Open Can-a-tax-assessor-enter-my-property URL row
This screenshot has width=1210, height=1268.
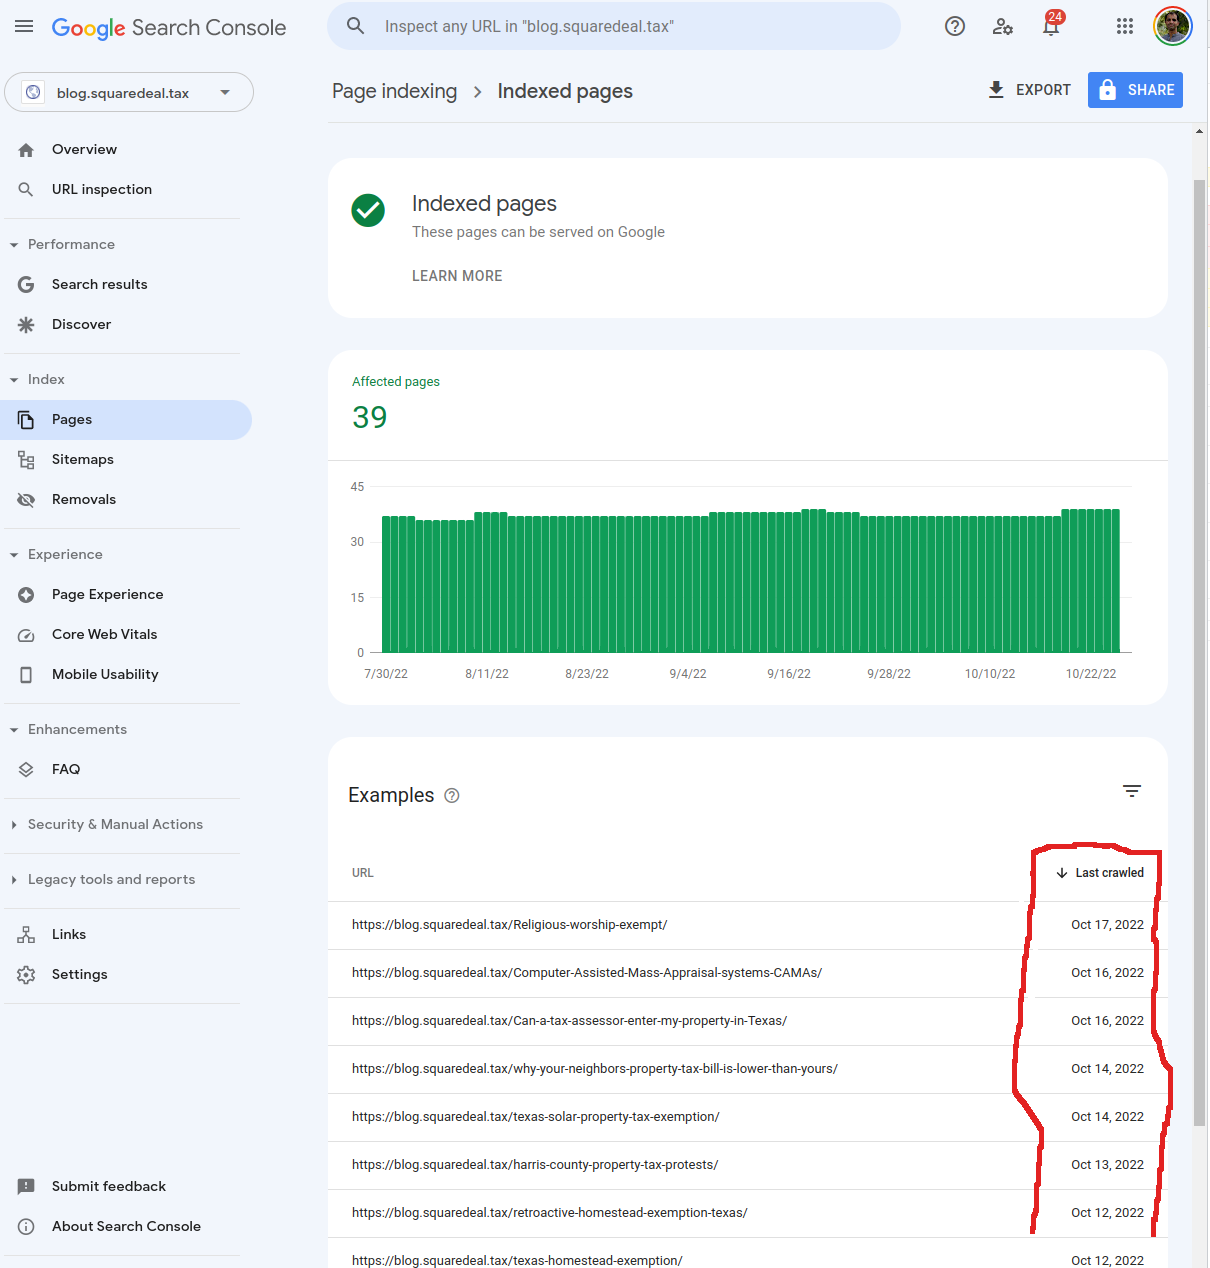(748, 1021)
